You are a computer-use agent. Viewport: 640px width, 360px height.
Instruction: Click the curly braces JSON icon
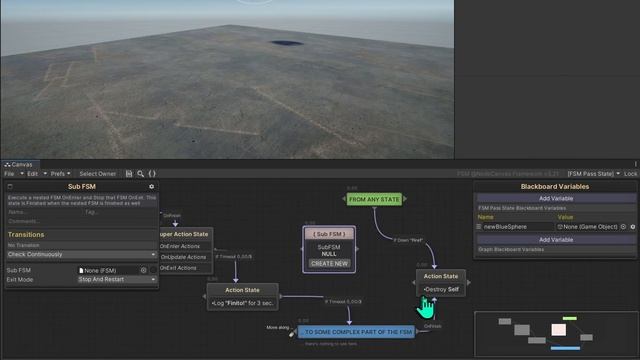(x=152, y=174)
